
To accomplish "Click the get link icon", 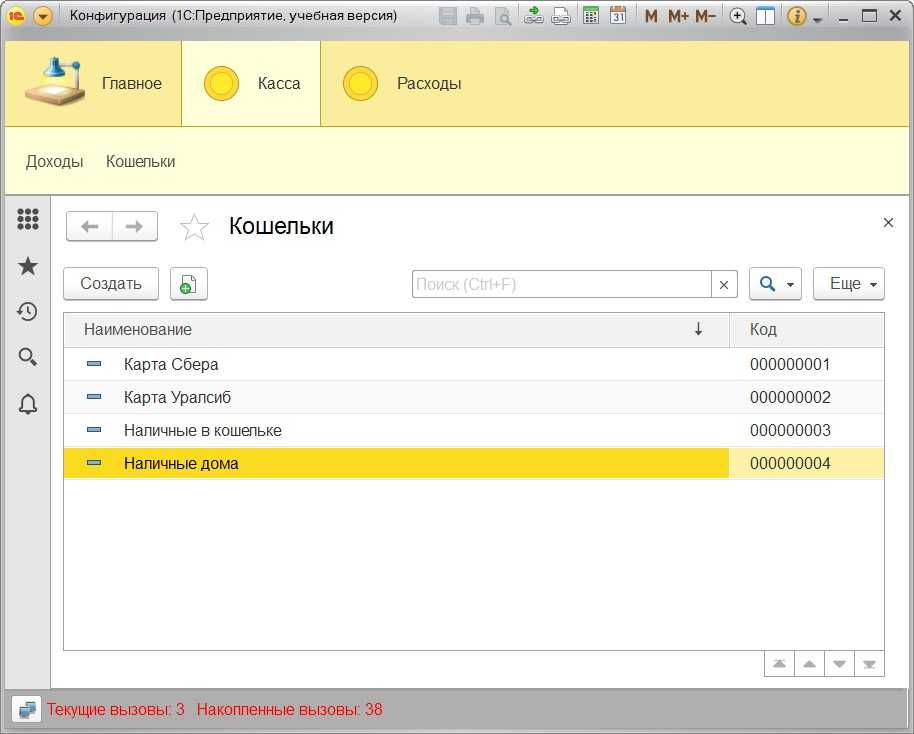I will [534, 16].
